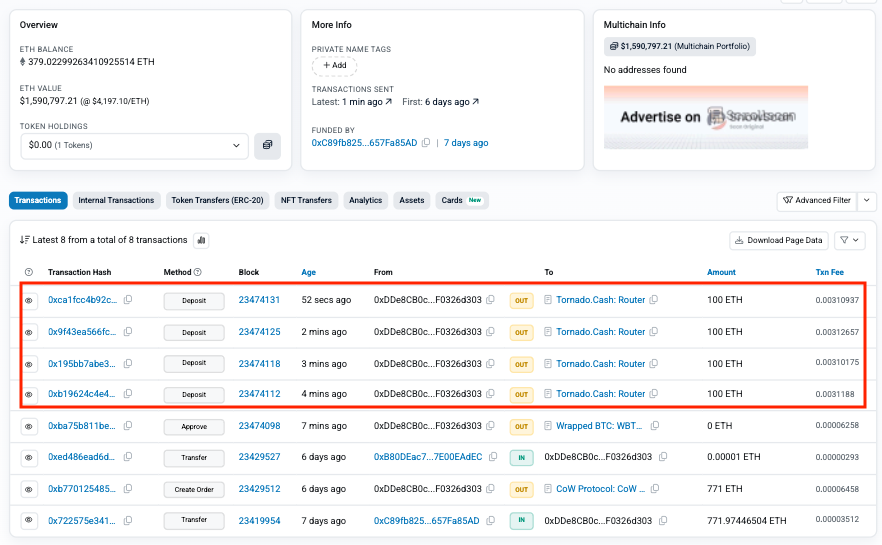The width and height of the screenshot is (882, 545).
Task: Copy From address in the 0xb19624c4e4 row
Action: coord(491,394)
